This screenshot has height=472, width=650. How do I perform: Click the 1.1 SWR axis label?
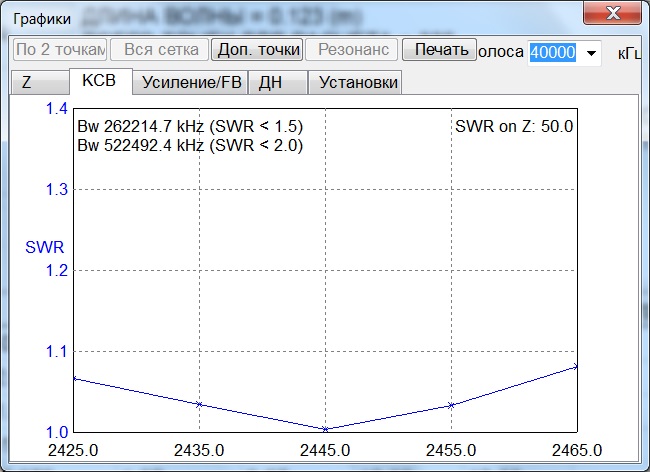point(56,351)
